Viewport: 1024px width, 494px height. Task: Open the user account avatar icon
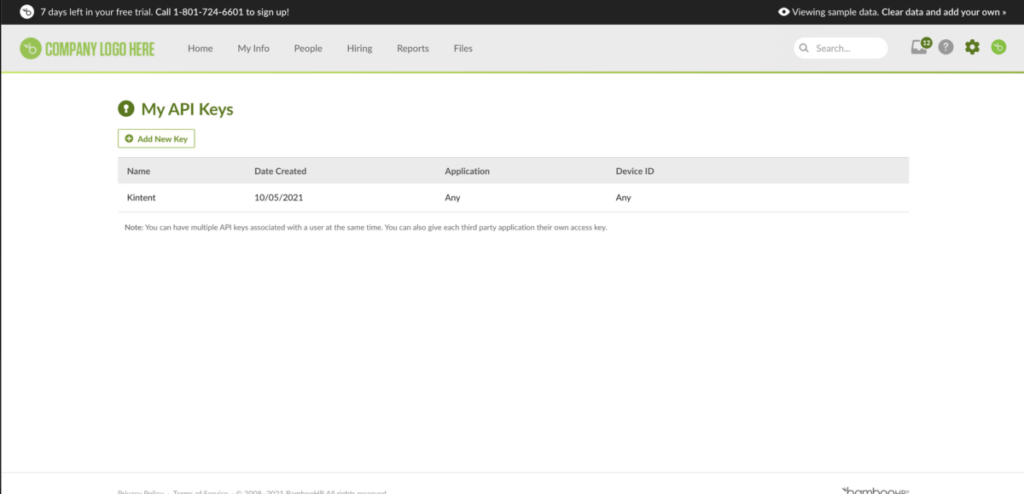pyautogui.click(x=999, y=47)
